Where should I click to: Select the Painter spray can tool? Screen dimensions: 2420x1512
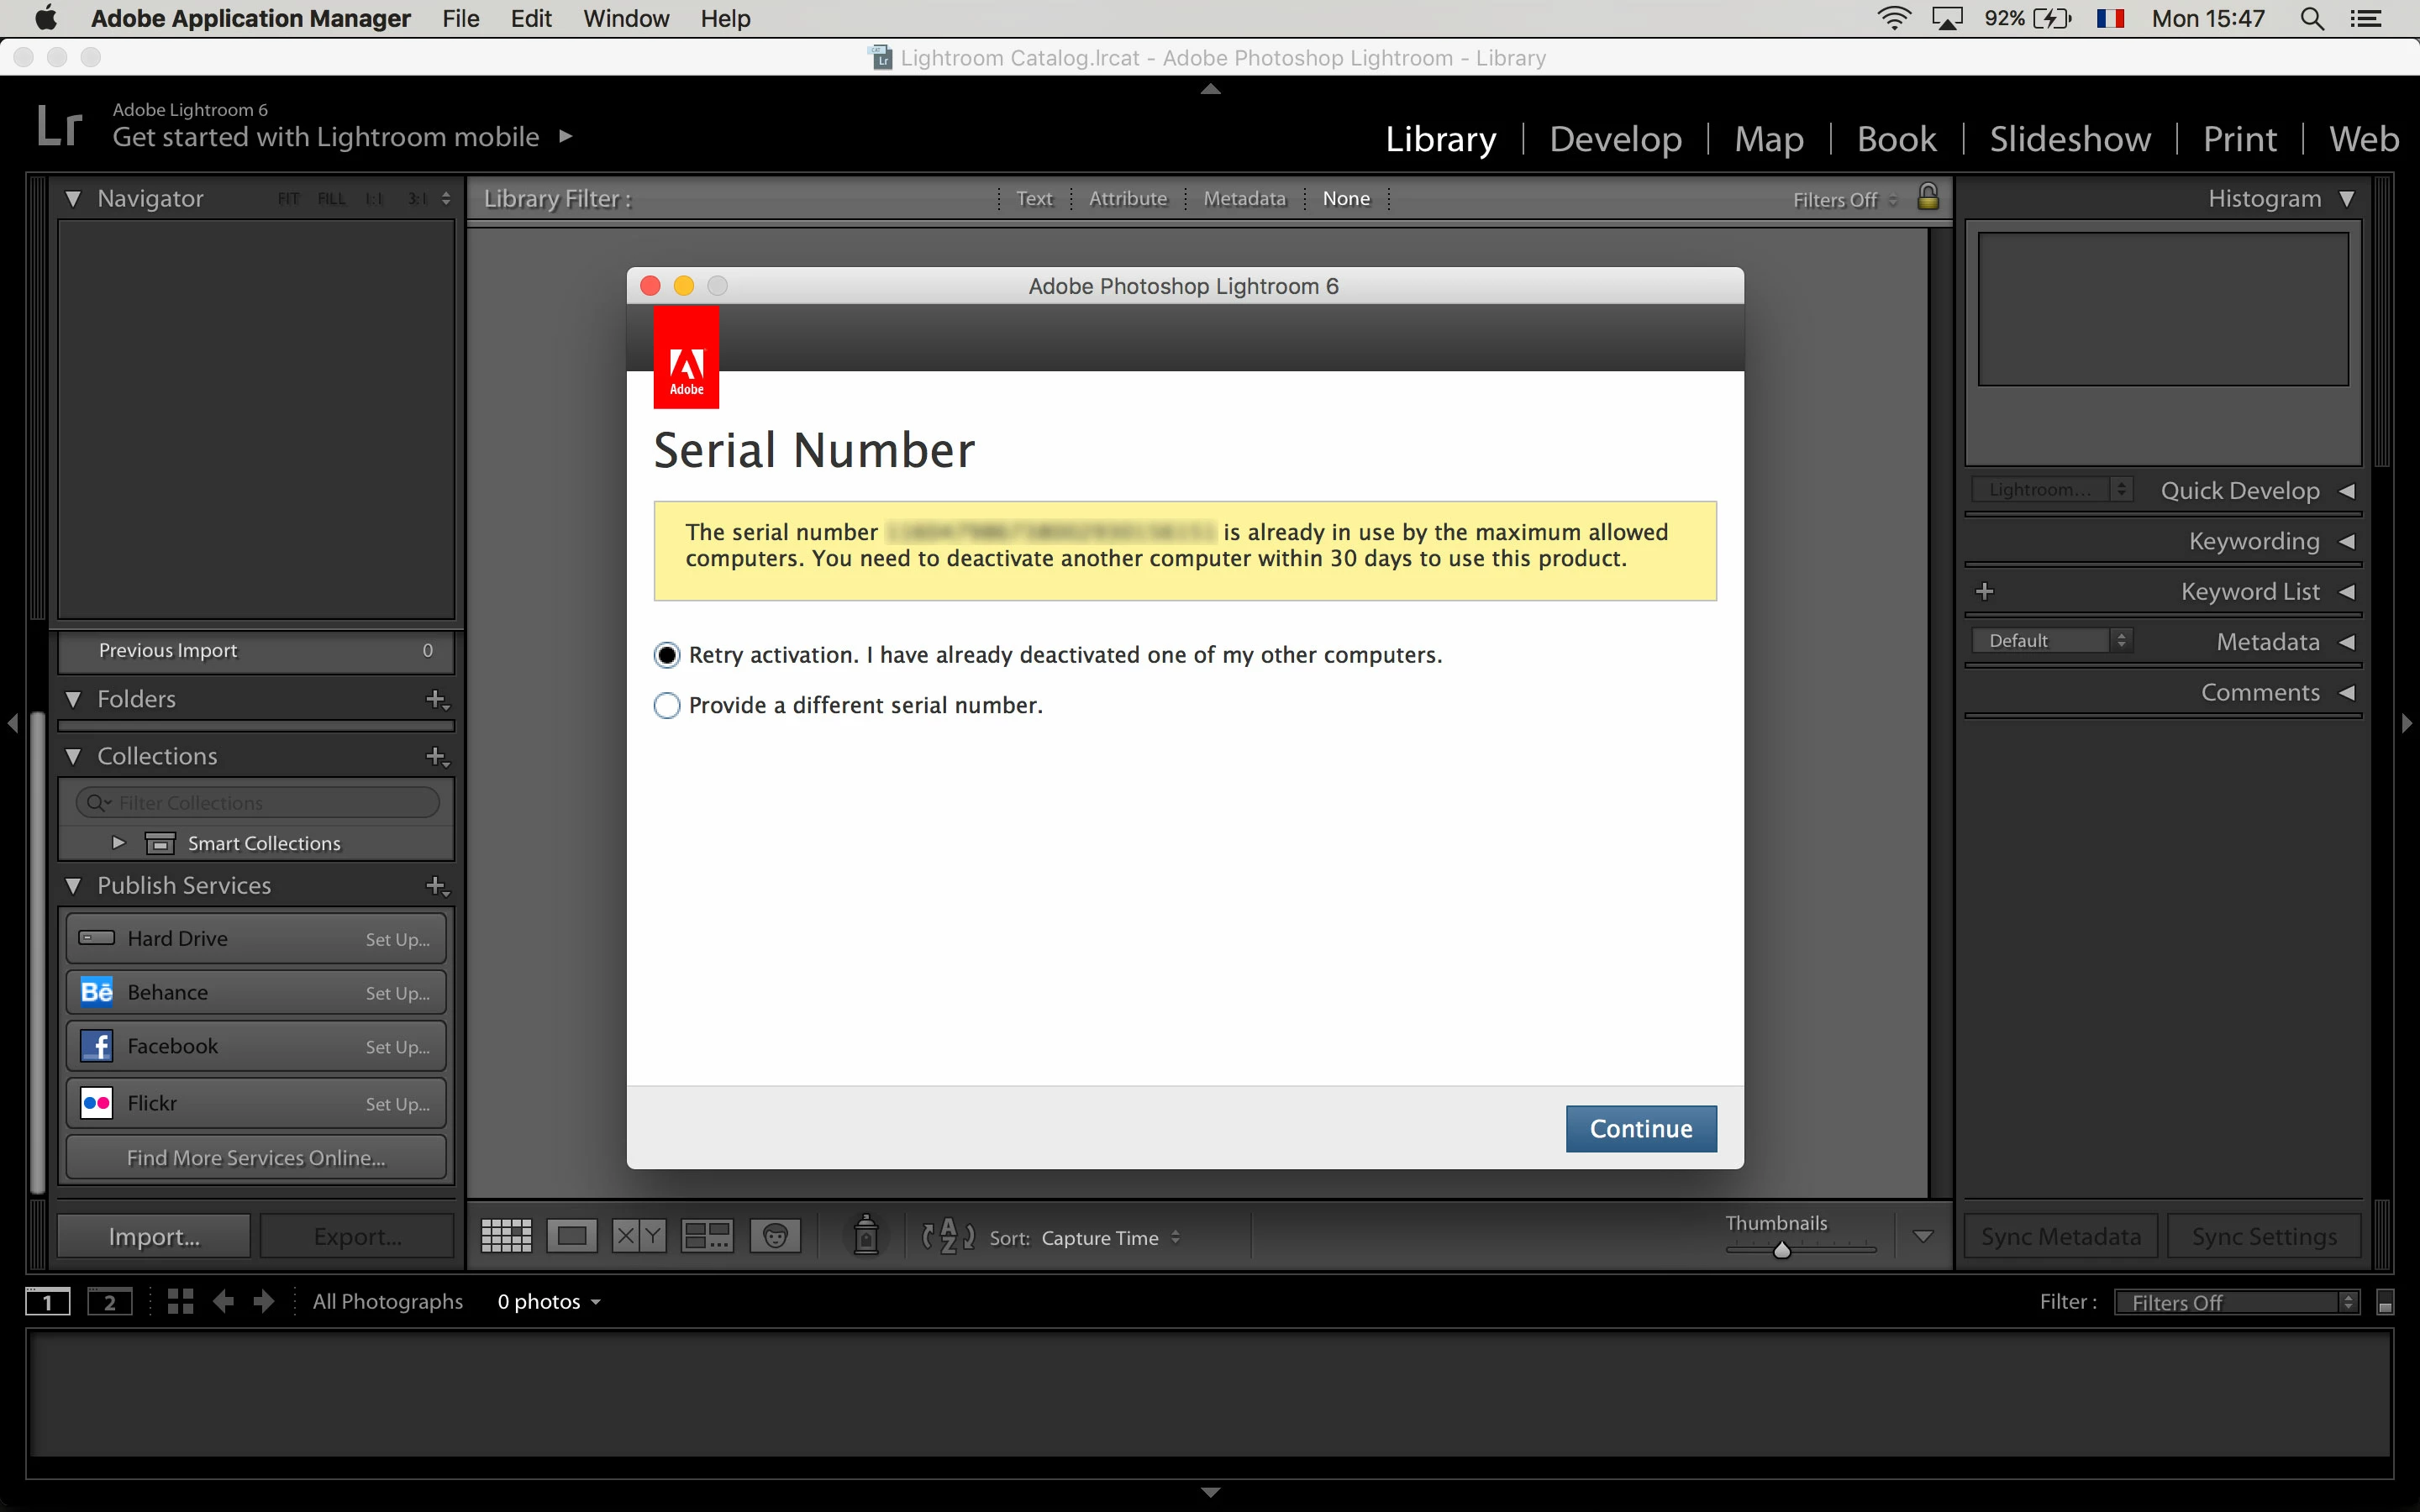click(866, 1236)
